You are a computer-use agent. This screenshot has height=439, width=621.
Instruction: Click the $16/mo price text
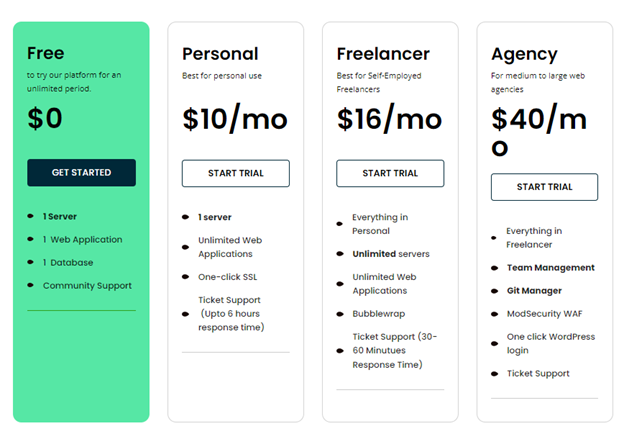(x=389, y=118)
